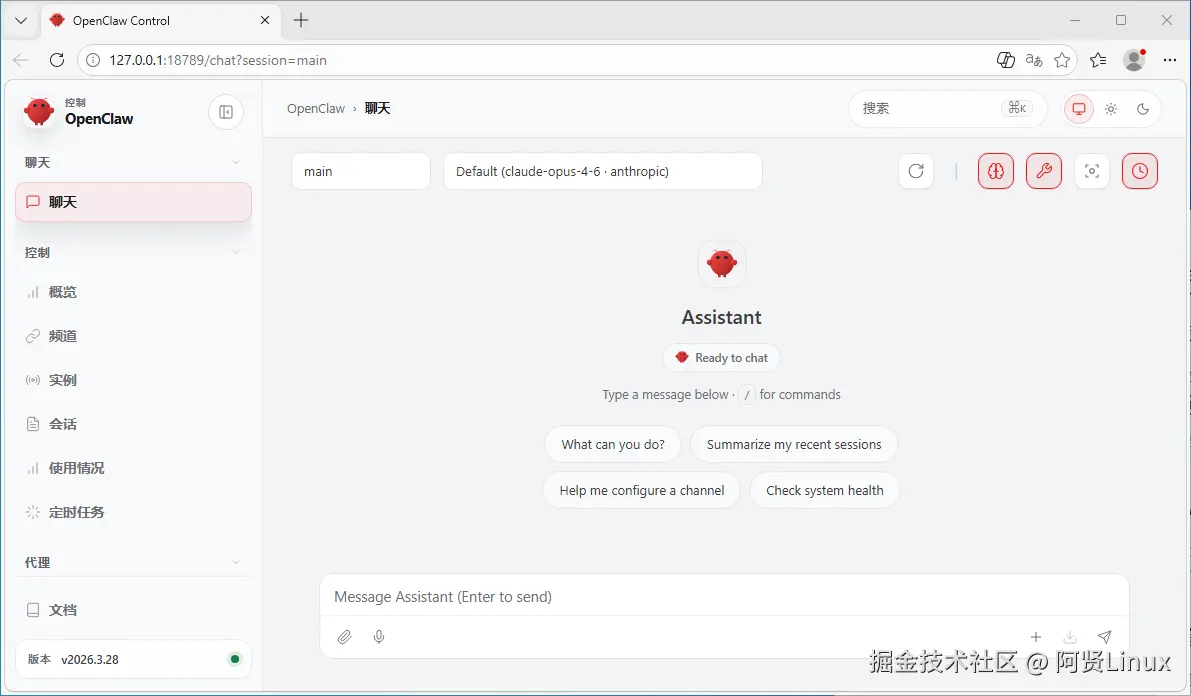The image size is (1191, 696).
Task: Open the Default claude-opus-4-6 model dropdown
Action: (x=602, y=171)
